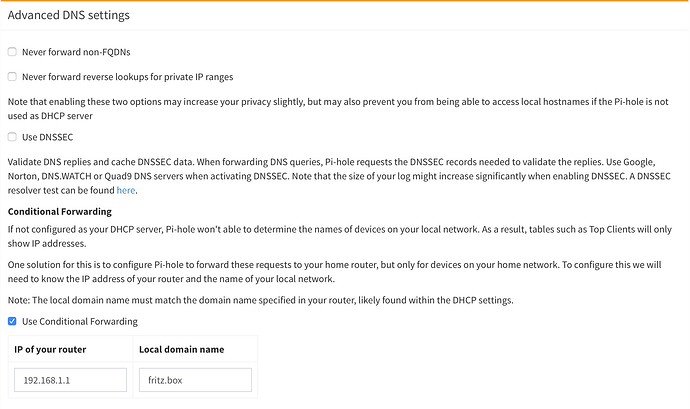690x409 pixels.
Task: Click the 'Use Conditional Forwarding' label text
Action: 79,321
